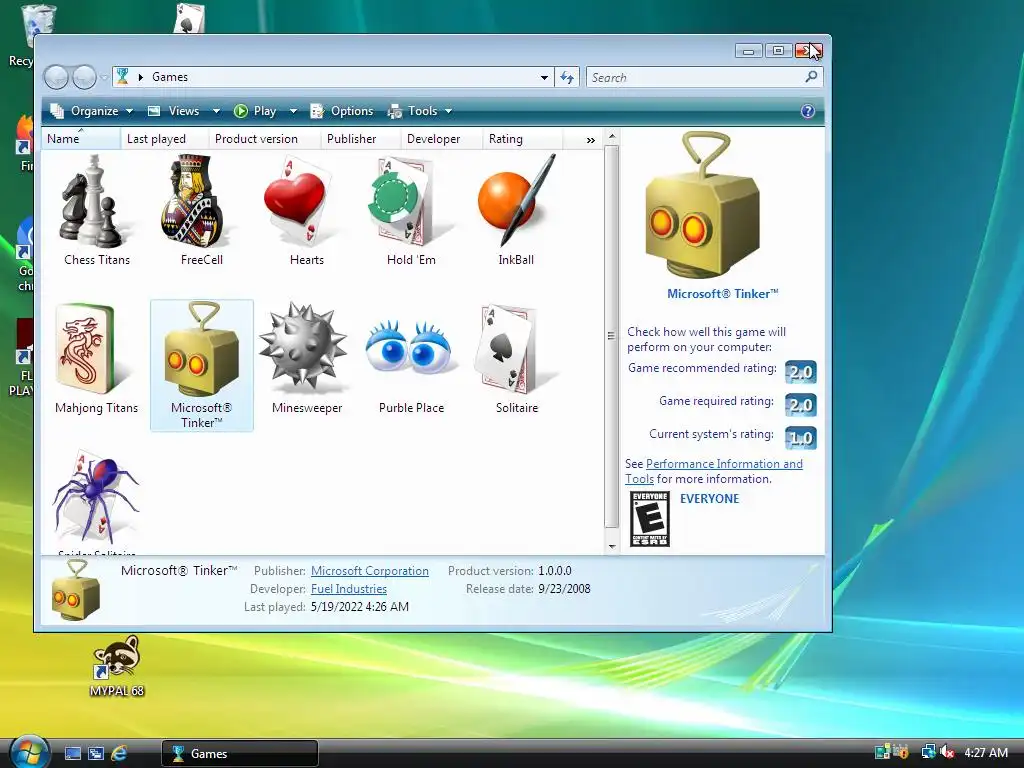Click the Games taskbar button
1024x768 pixels.
coord(239,753)
